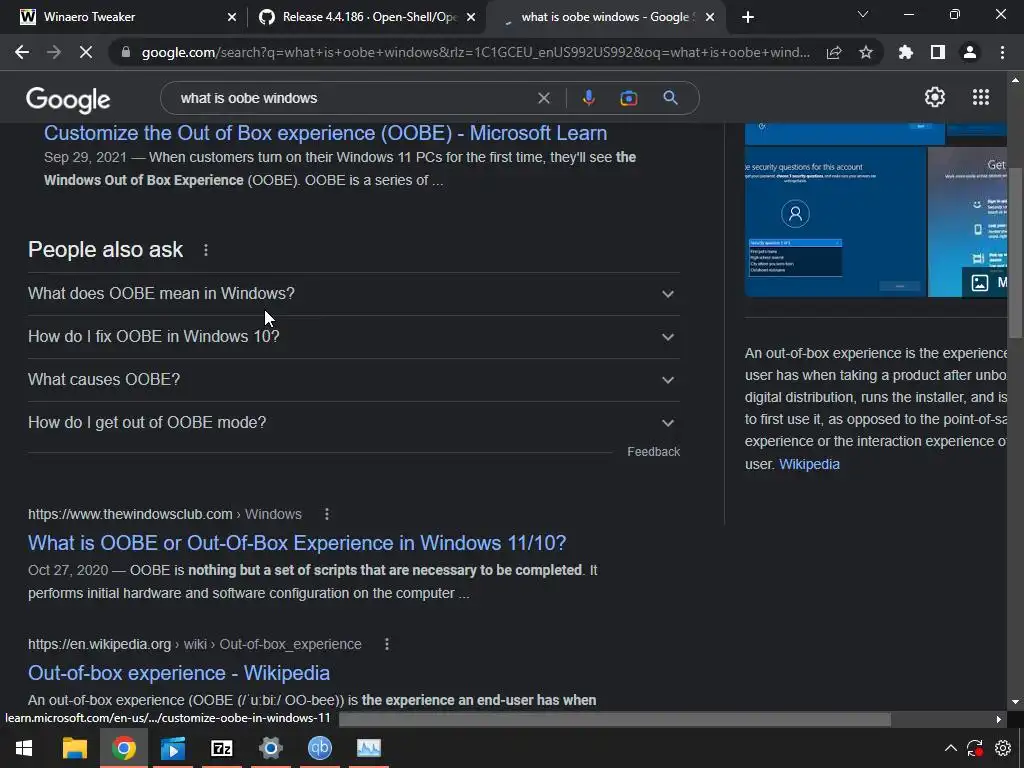Open the Chrome extensions puzzle menu
This screenshot has width=1024, height=768.
click(x=905, y=52)
